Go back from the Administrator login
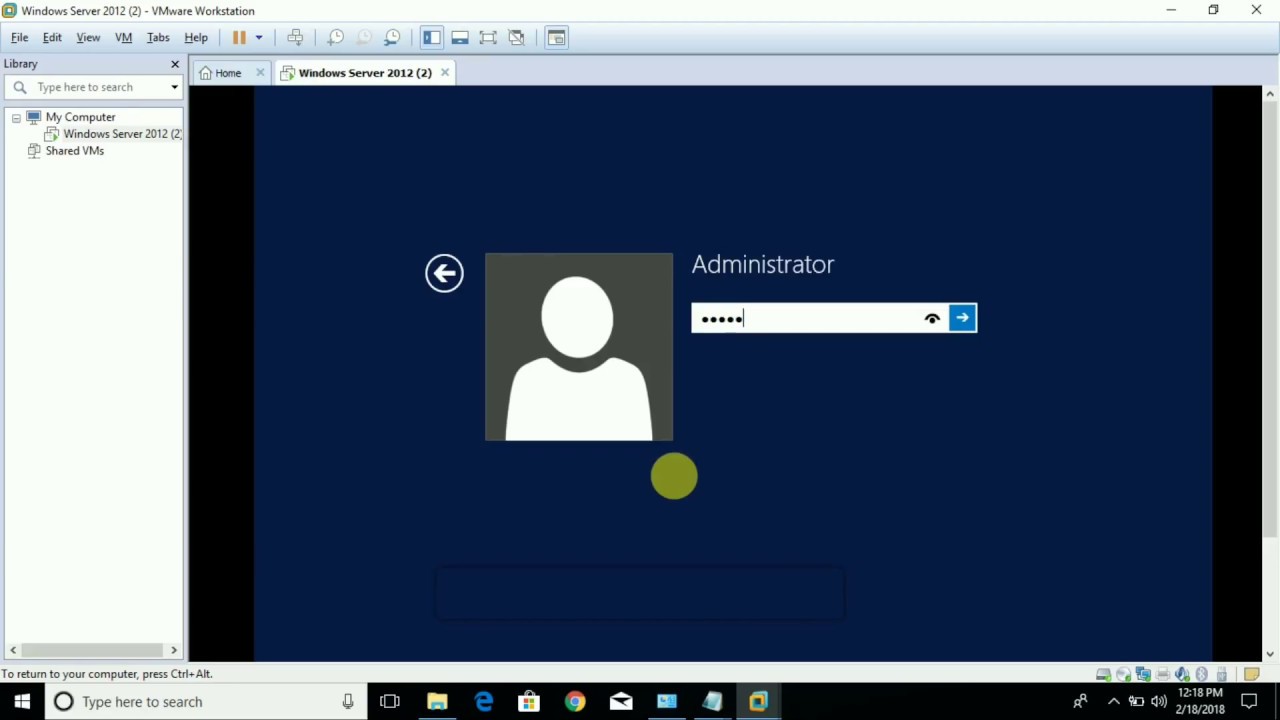This screenshot has height=720, width=1280. tap(444, 273)
